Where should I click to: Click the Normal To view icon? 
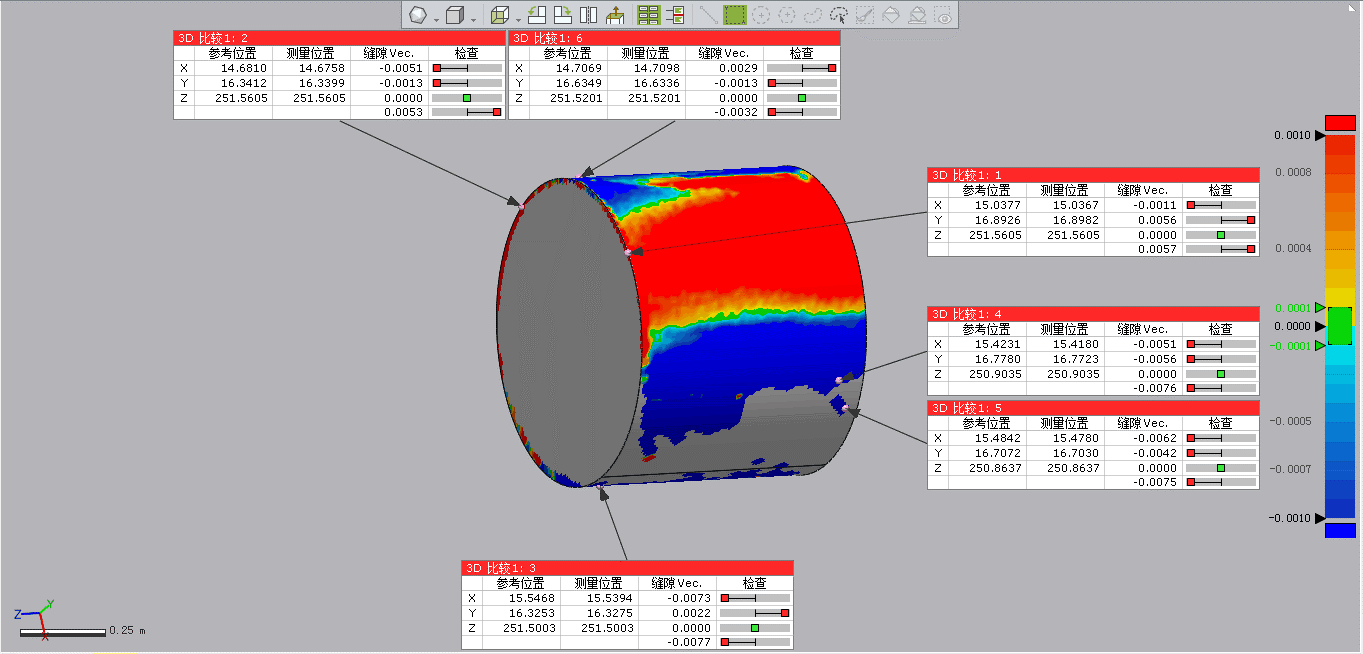(615, 15)
